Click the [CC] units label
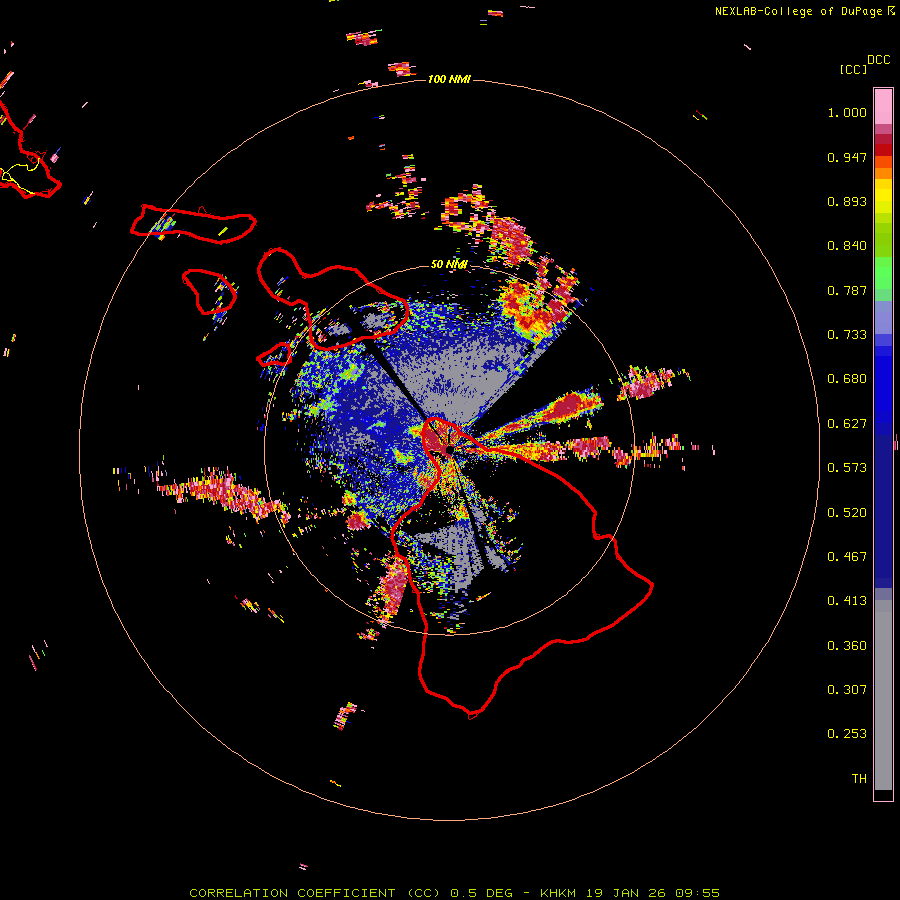900x900 pixels. (x=853, y=69)
